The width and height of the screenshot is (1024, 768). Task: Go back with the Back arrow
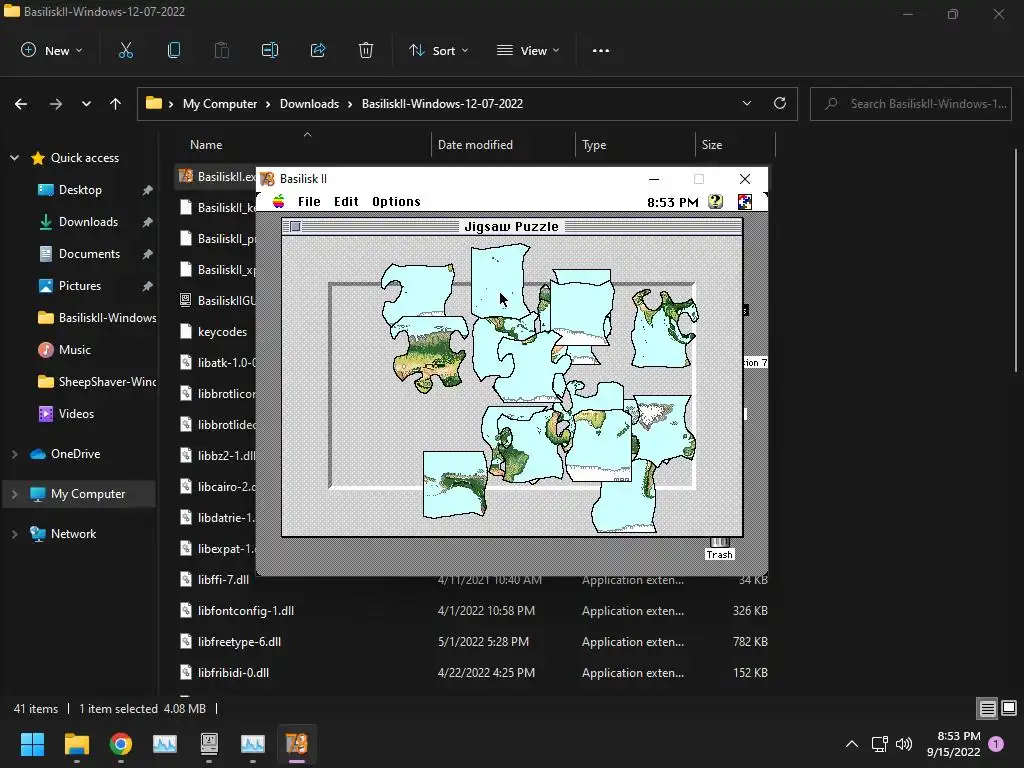click(x=21, y=104)
